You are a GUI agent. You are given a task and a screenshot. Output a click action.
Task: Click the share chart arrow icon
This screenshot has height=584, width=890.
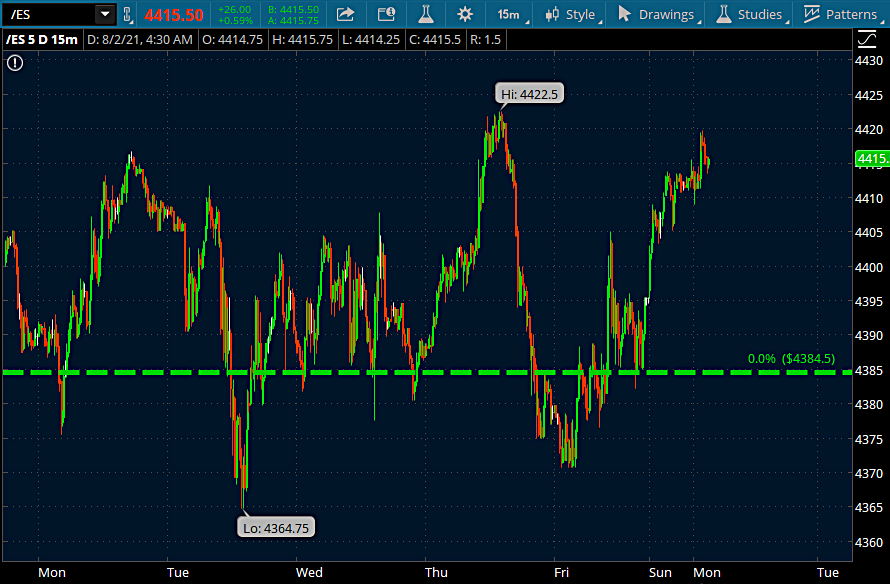[x=345, y=14]
